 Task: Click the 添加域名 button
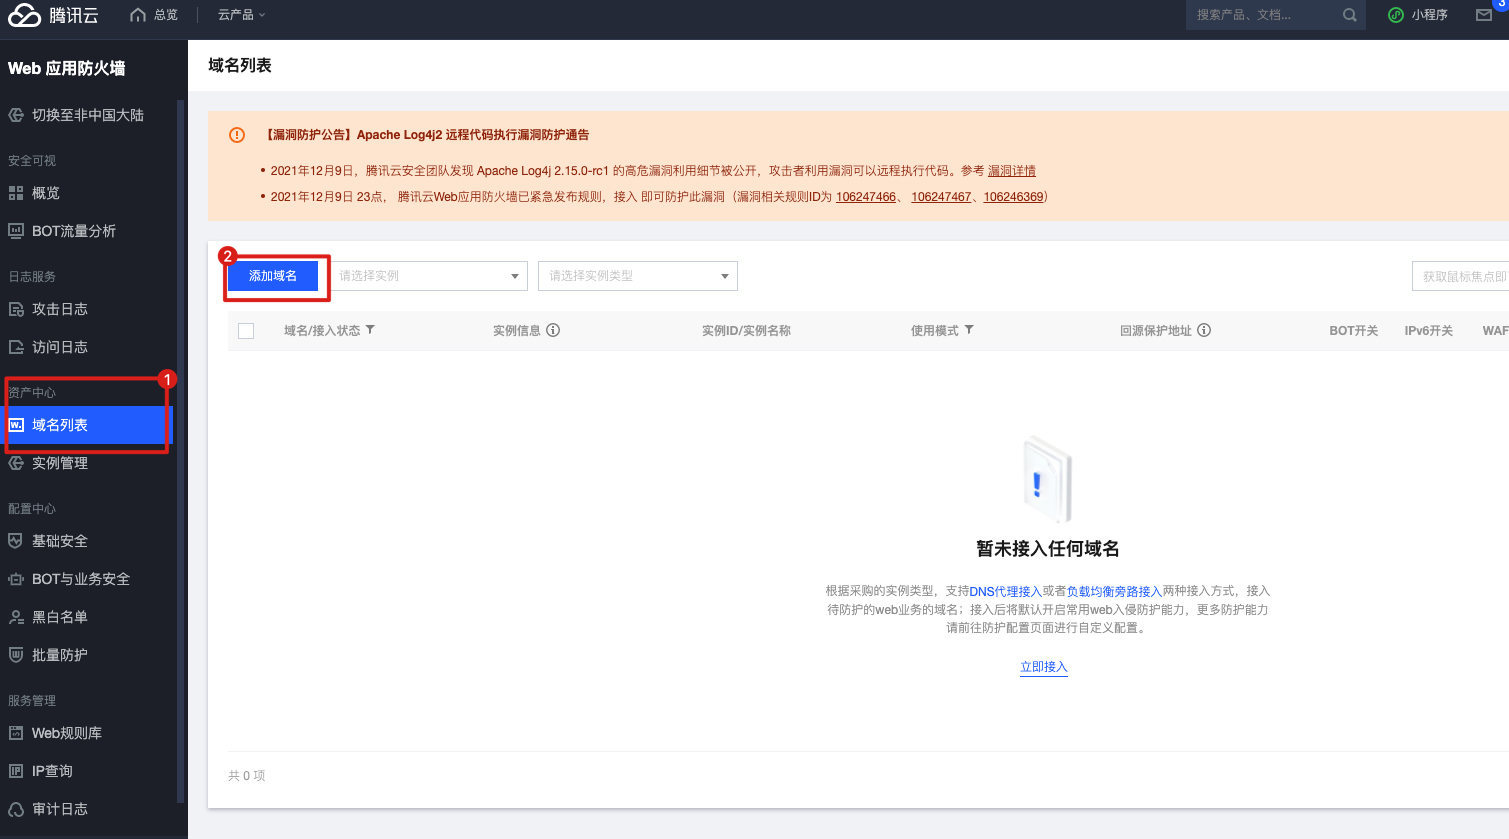[273, 276]
